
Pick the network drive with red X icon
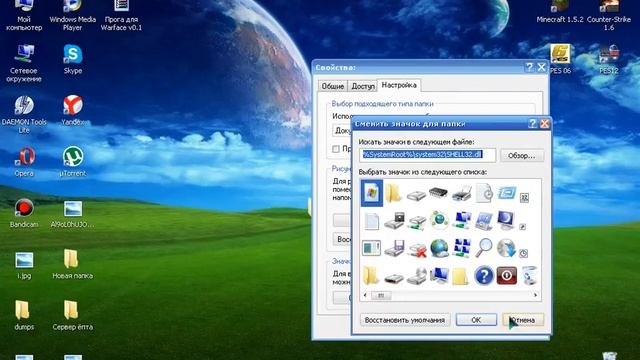417,249
